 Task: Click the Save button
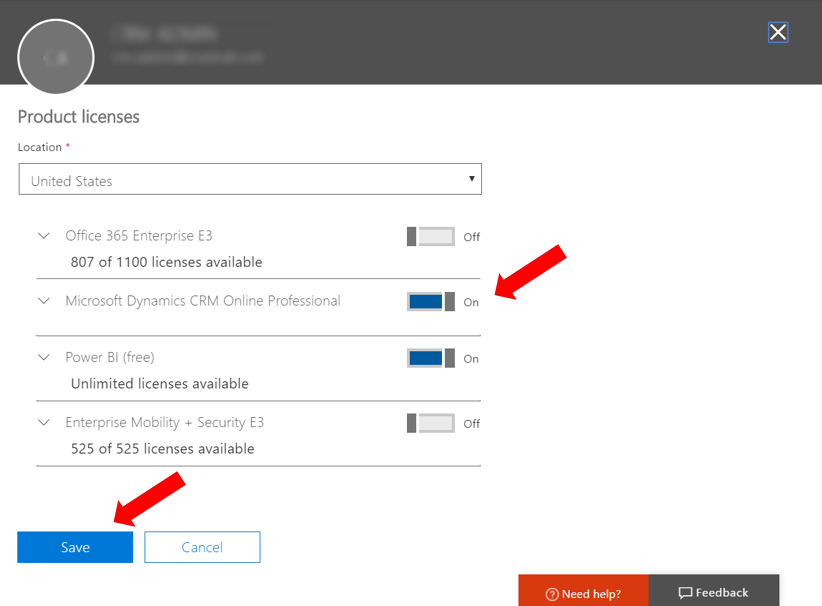click(75, 547)
